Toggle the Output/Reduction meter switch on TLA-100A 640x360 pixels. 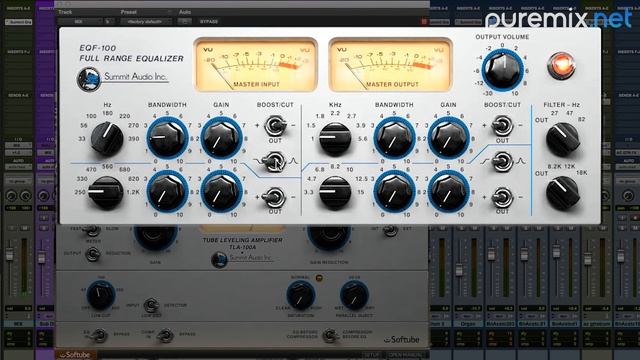click(x=93, y=254)
